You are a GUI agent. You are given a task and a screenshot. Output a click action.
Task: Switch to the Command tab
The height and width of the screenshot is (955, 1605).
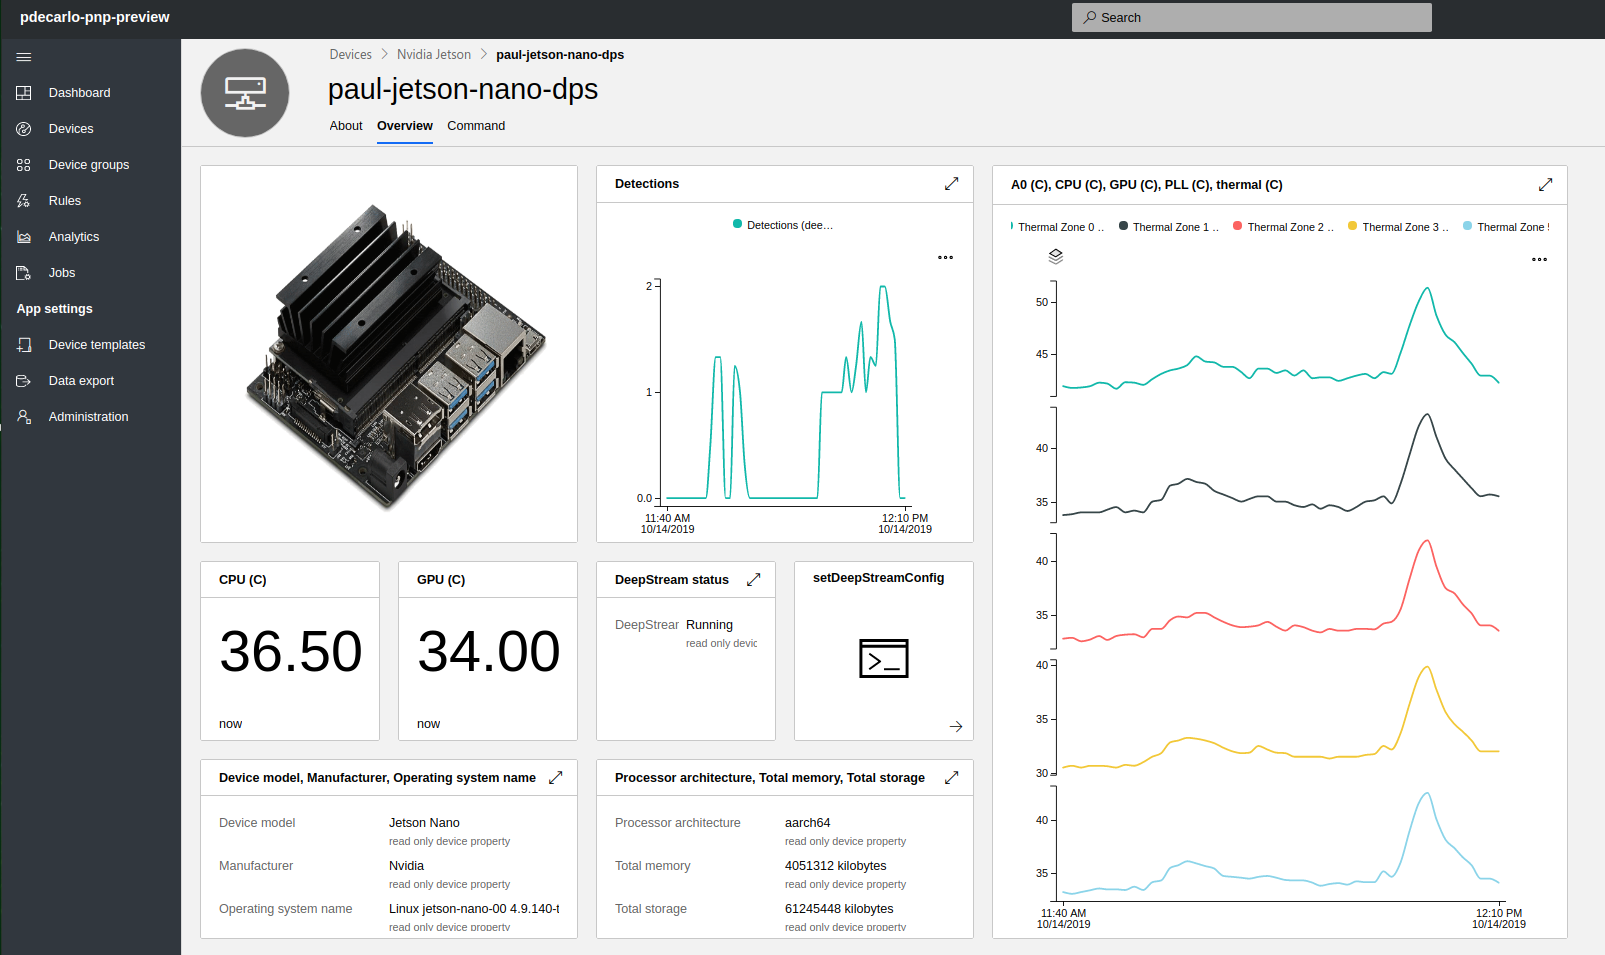476,126
